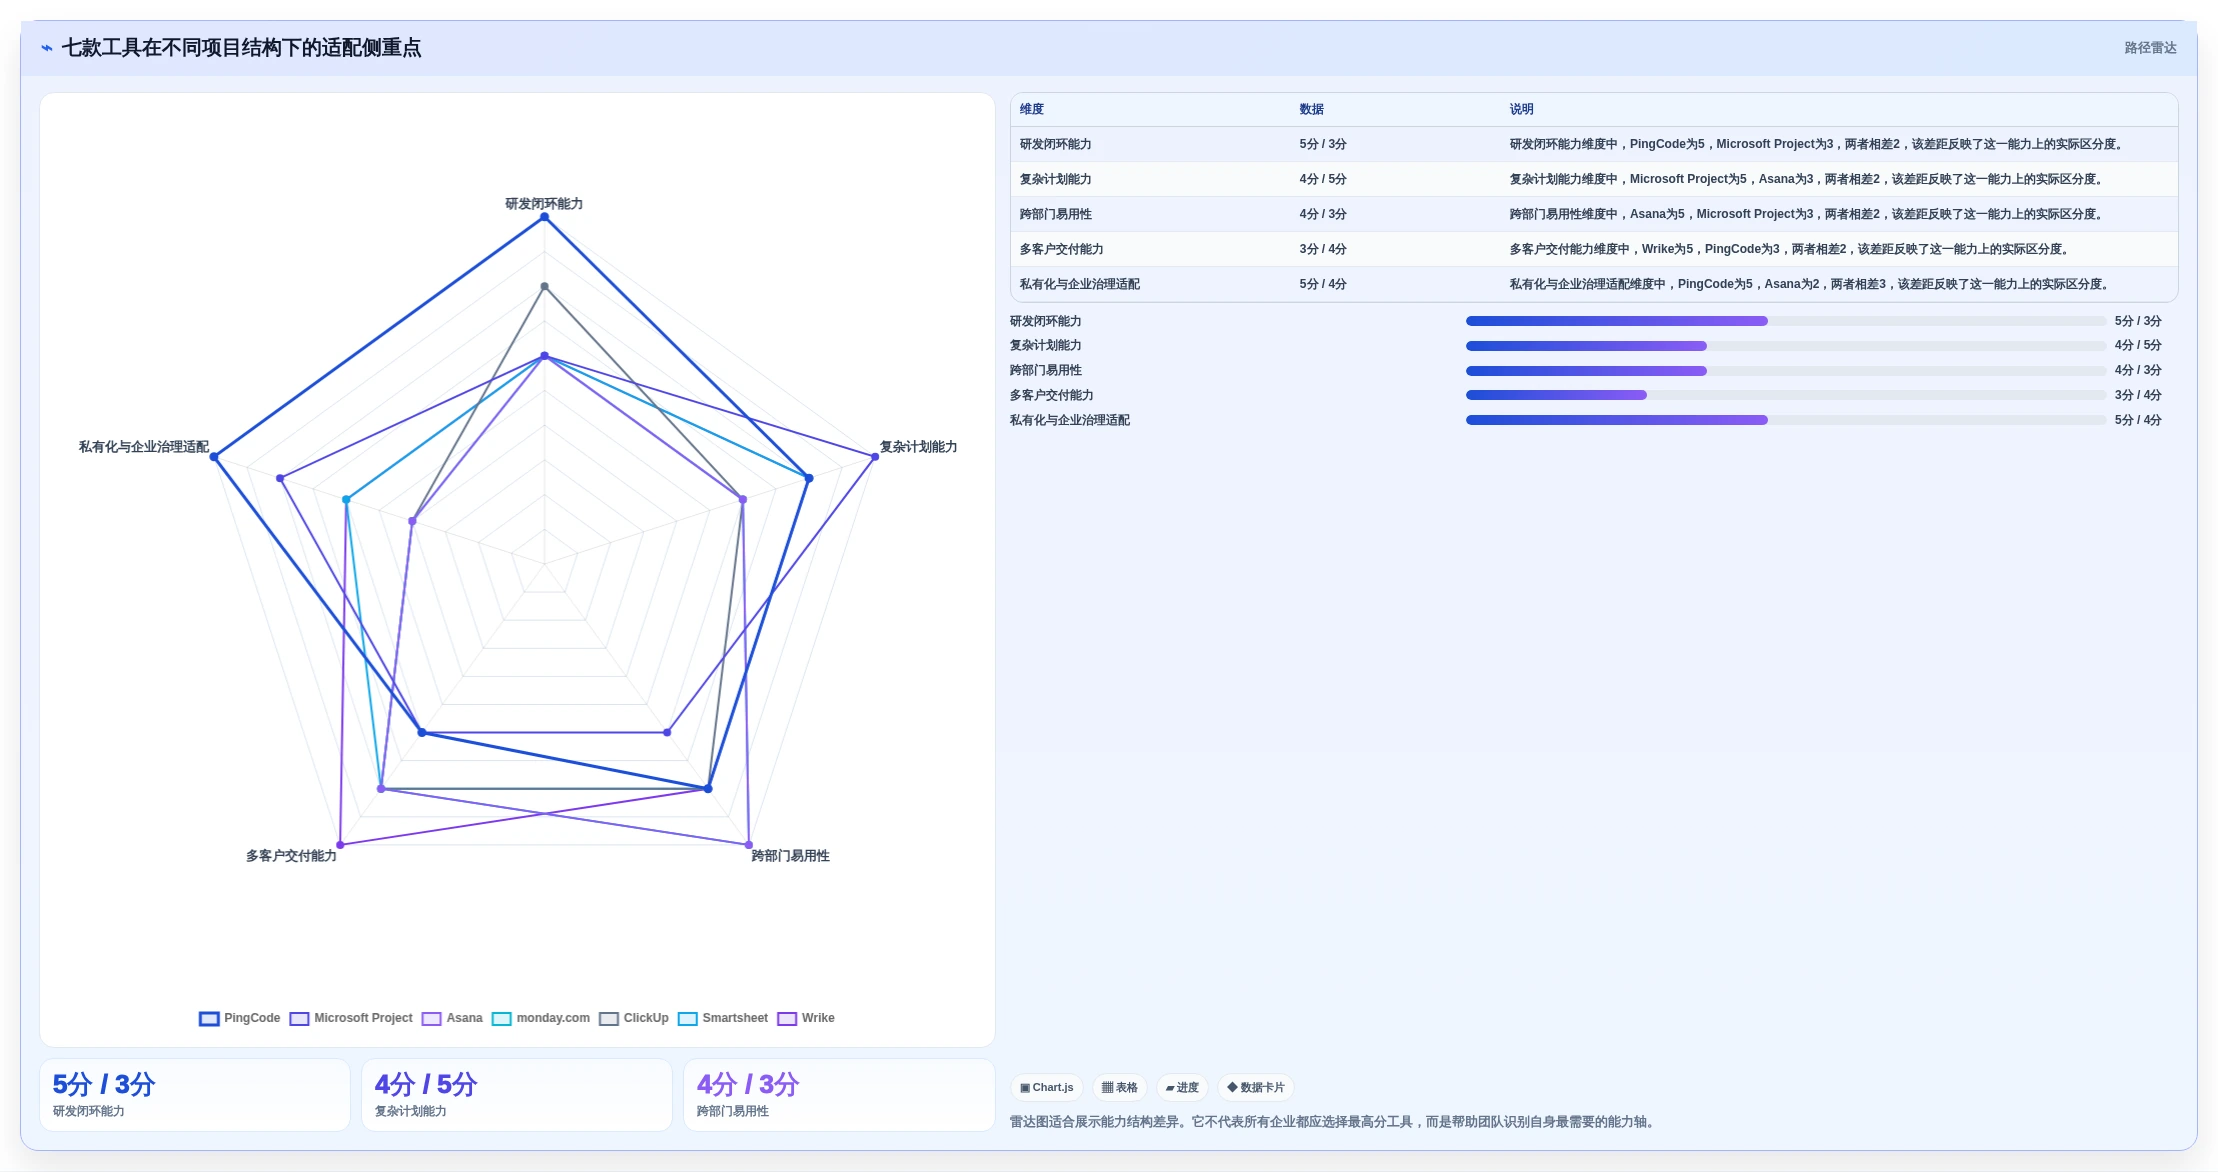Hide the monday.com dataset label
The width and height of the screenshot is (2218, 1172).
[x=553, y=1018]
